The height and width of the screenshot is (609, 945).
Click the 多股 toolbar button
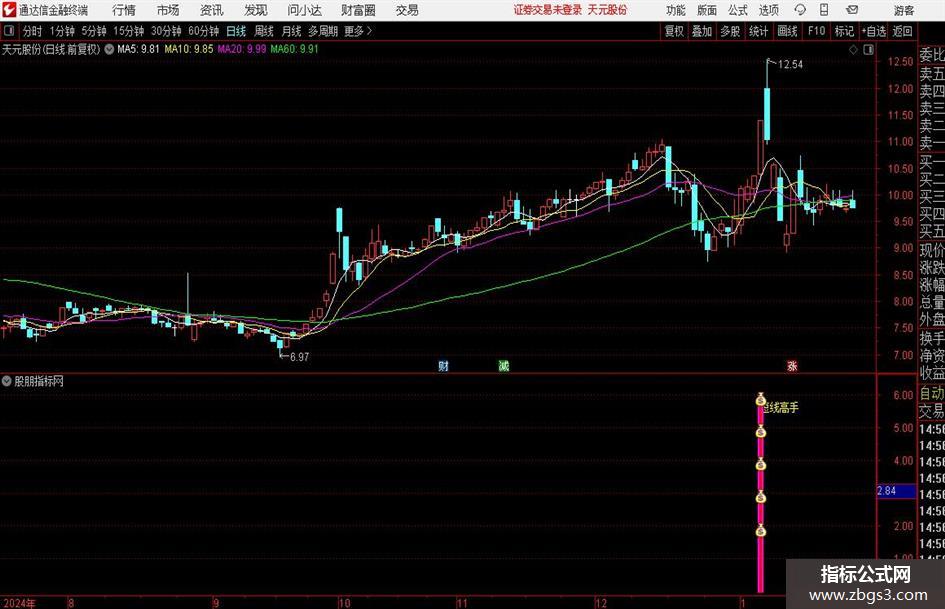point(730,31)
